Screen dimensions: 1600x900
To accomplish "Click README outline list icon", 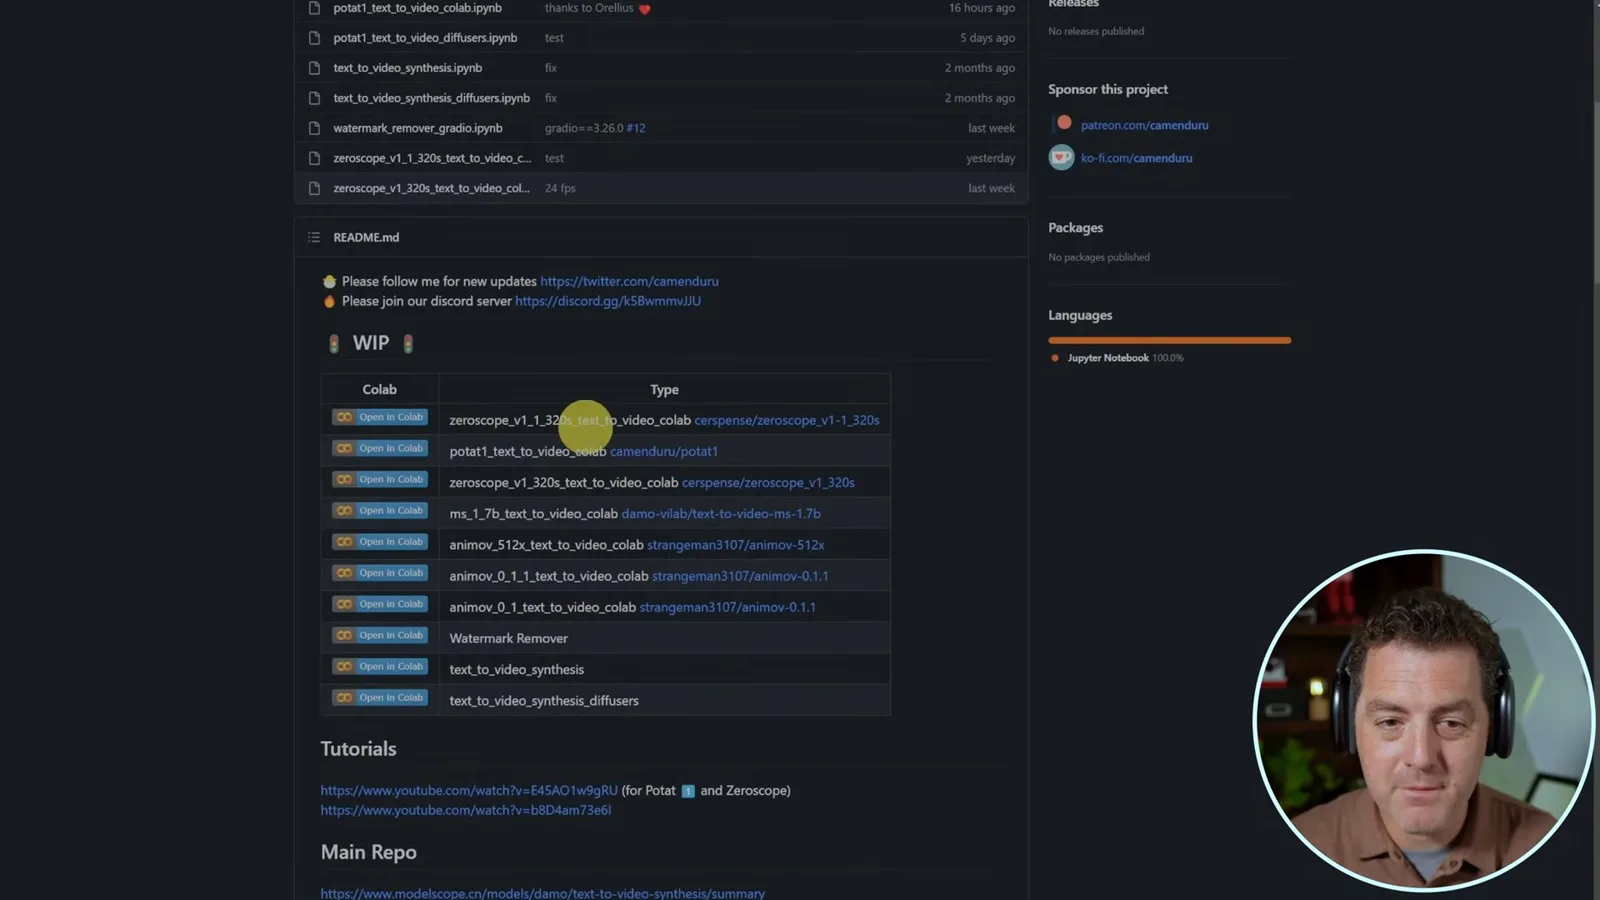I will coord(314,237).
